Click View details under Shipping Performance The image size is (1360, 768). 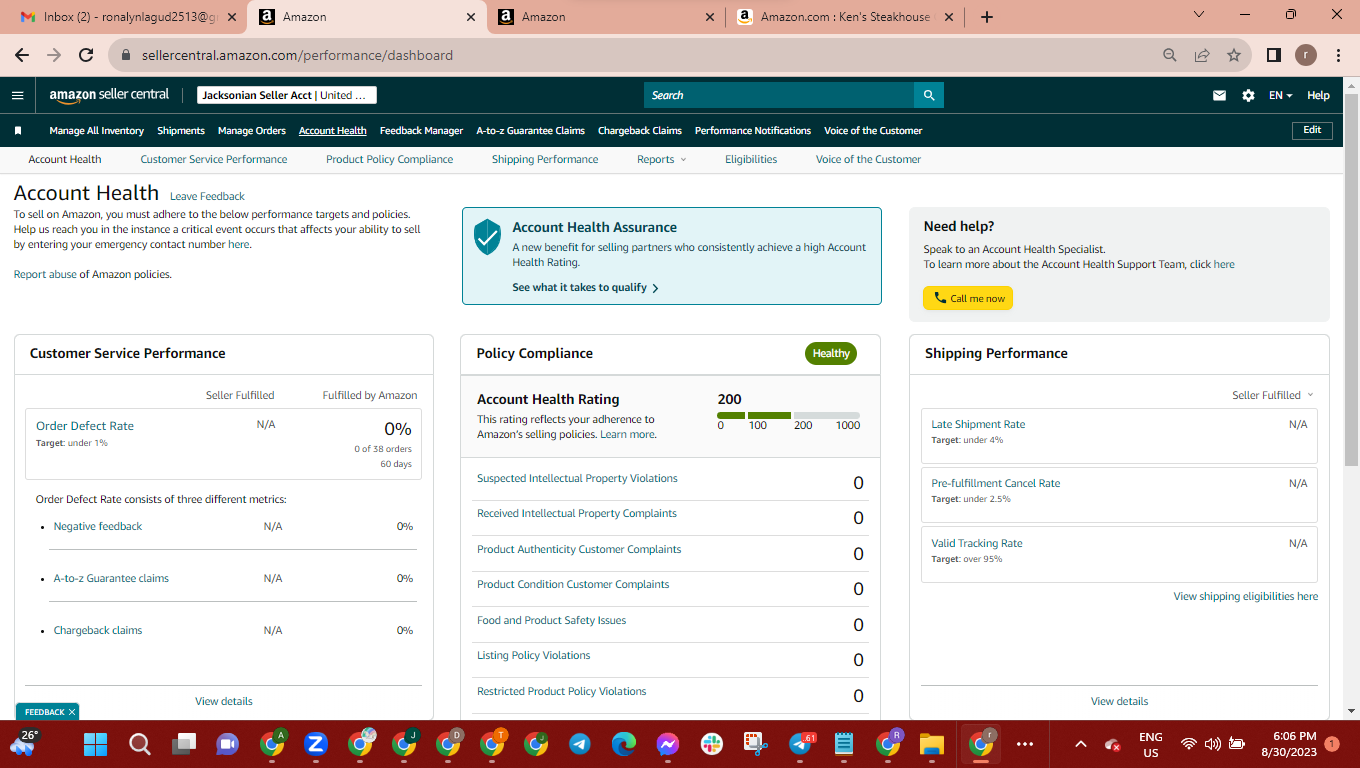1119,701
